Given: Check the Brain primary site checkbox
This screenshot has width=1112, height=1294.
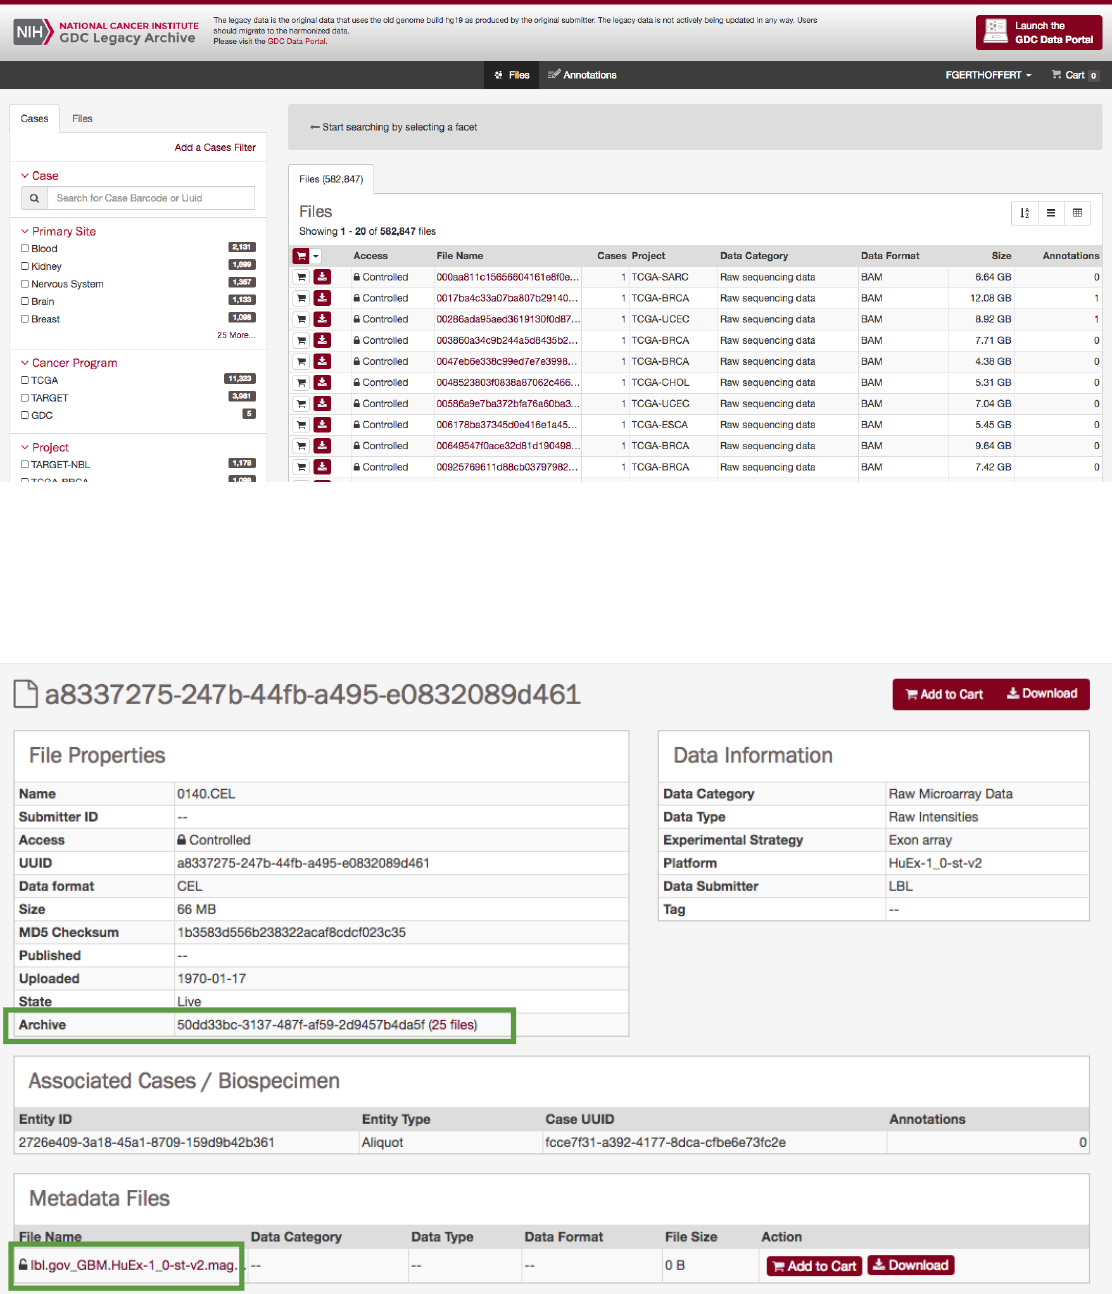Looking at the screenshot, I should 25,301.
